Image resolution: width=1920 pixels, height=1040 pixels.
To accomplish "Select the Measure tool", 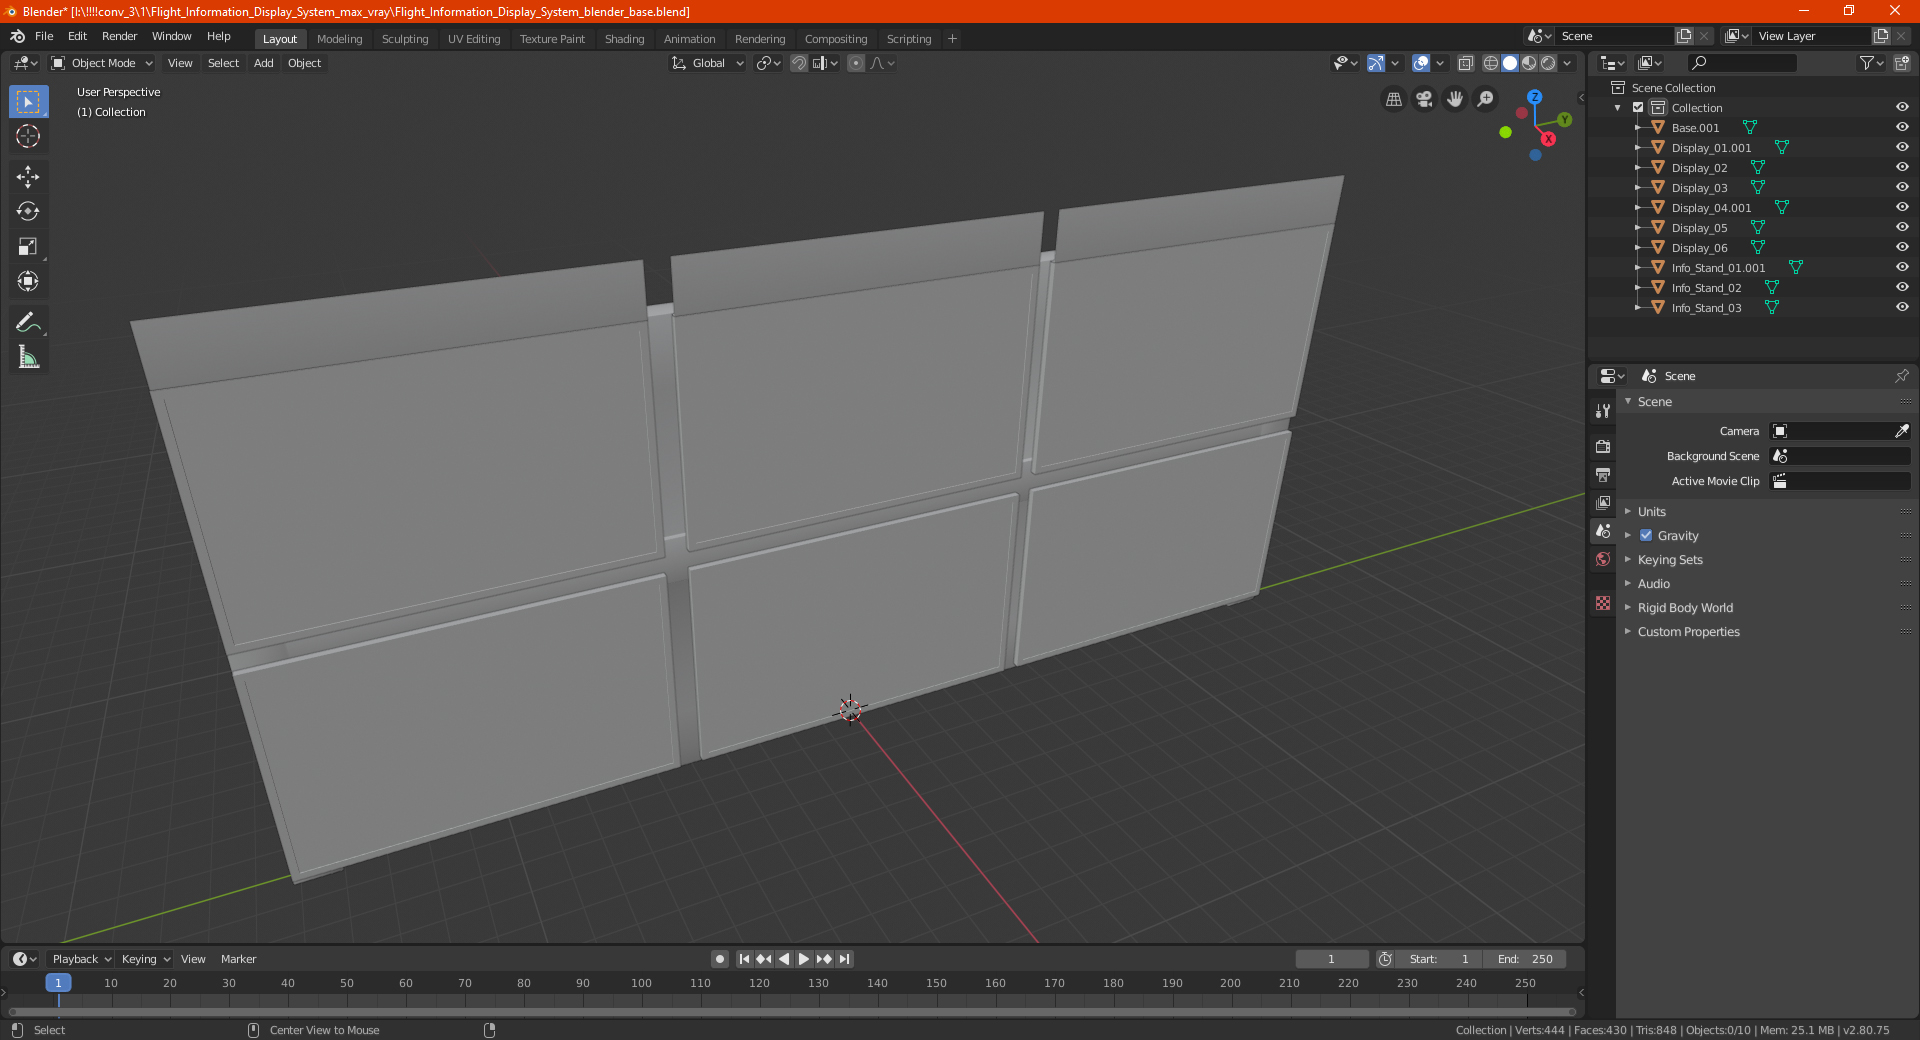I will point(28,357).
